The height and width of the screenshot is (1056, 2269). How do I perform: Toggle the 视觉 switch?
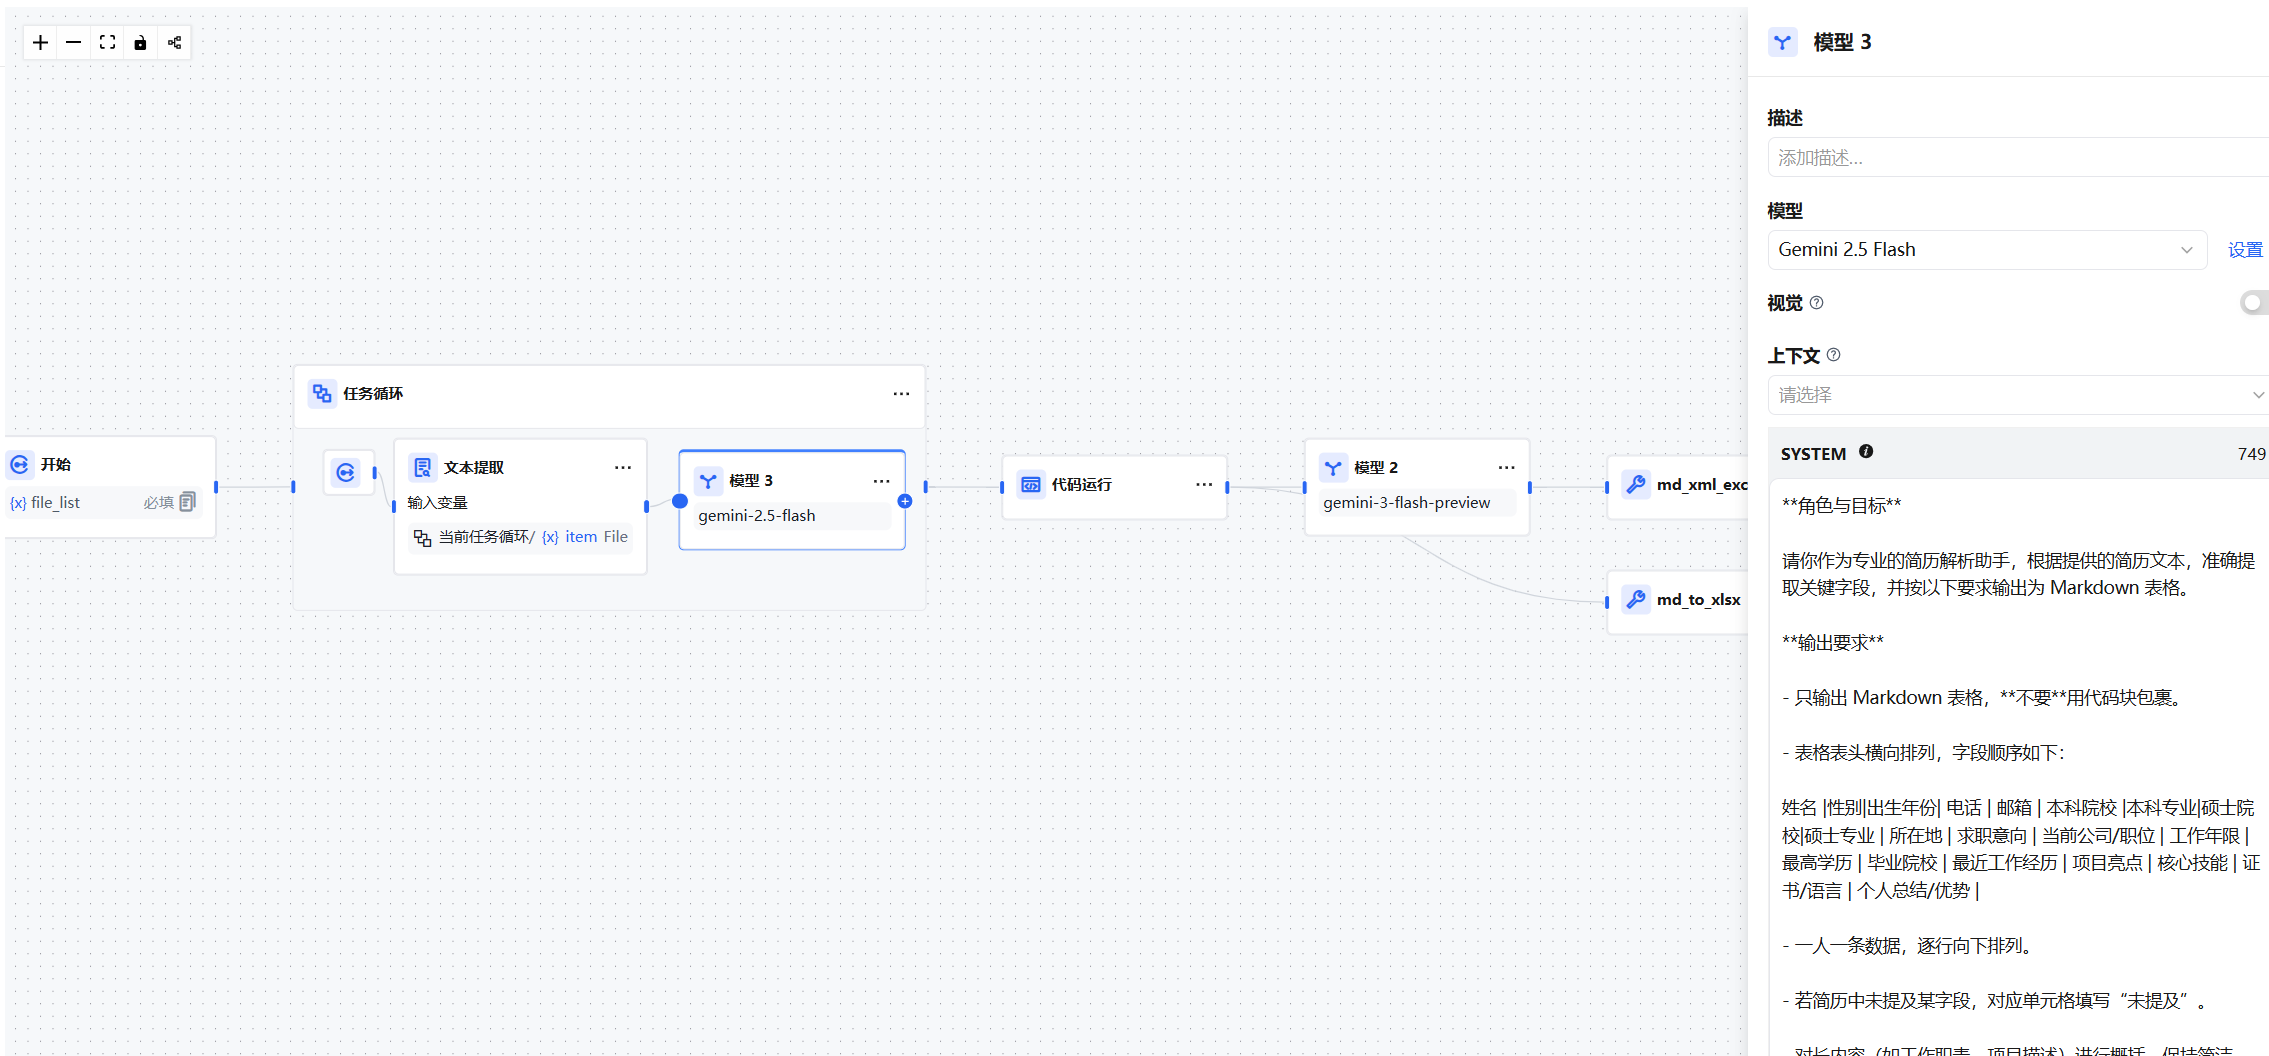coord(2254,303)
